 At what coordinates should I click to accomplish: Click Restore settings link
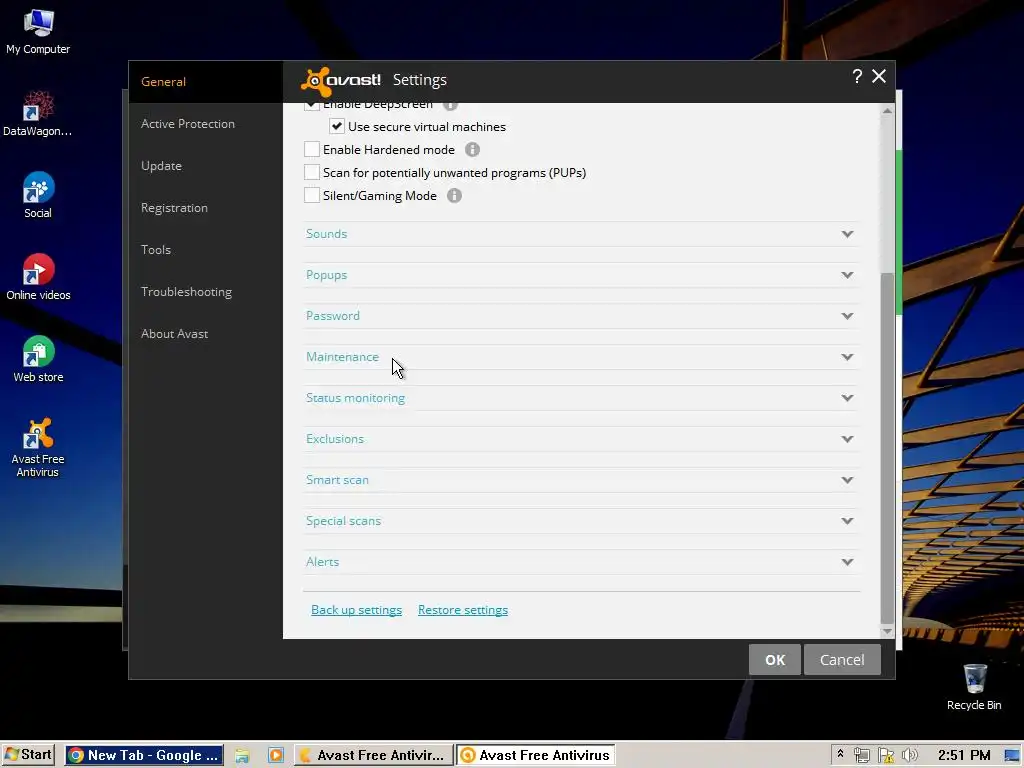pos(463,609)
